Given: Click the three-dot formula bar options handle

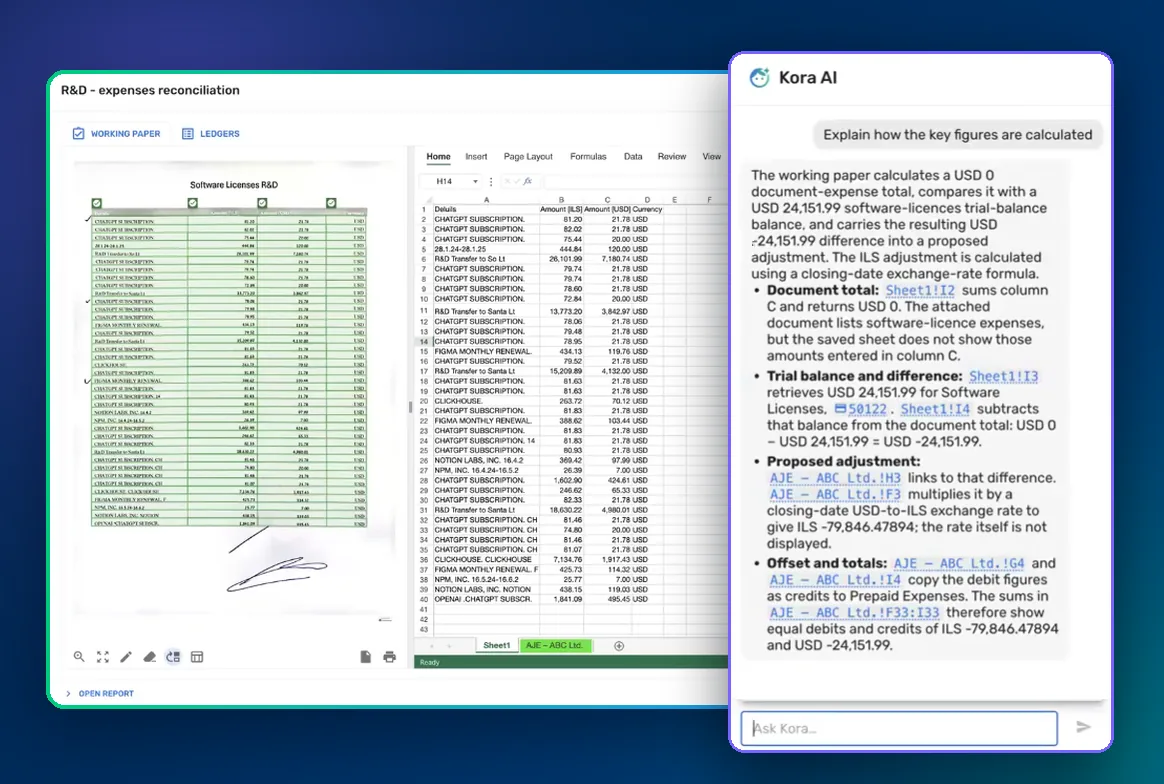Looking at the screenshot, I should point(491,181).
